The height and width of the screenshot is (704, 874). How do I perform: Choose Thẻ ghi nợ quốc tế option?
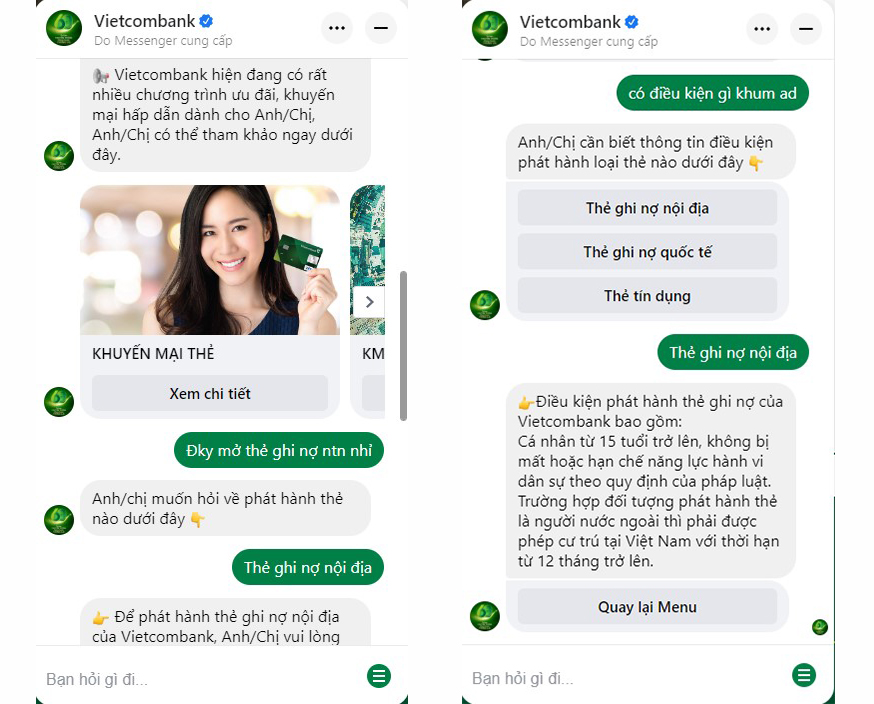point(647,252)
